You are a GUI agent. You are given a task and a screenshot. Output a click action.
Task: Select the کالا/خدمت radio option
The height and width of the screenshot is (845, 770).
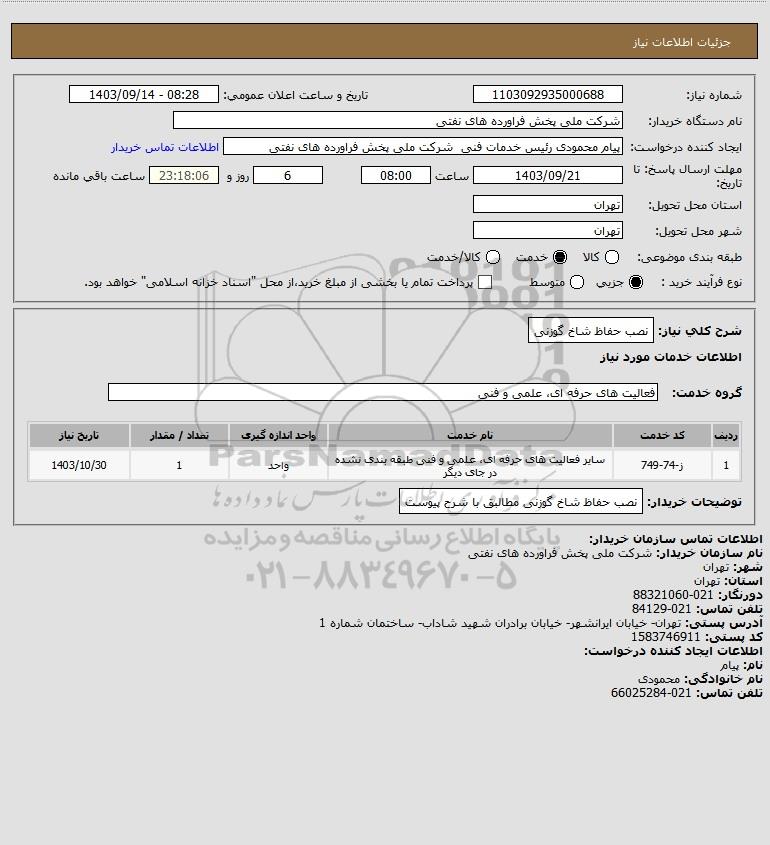click(492, 258)
